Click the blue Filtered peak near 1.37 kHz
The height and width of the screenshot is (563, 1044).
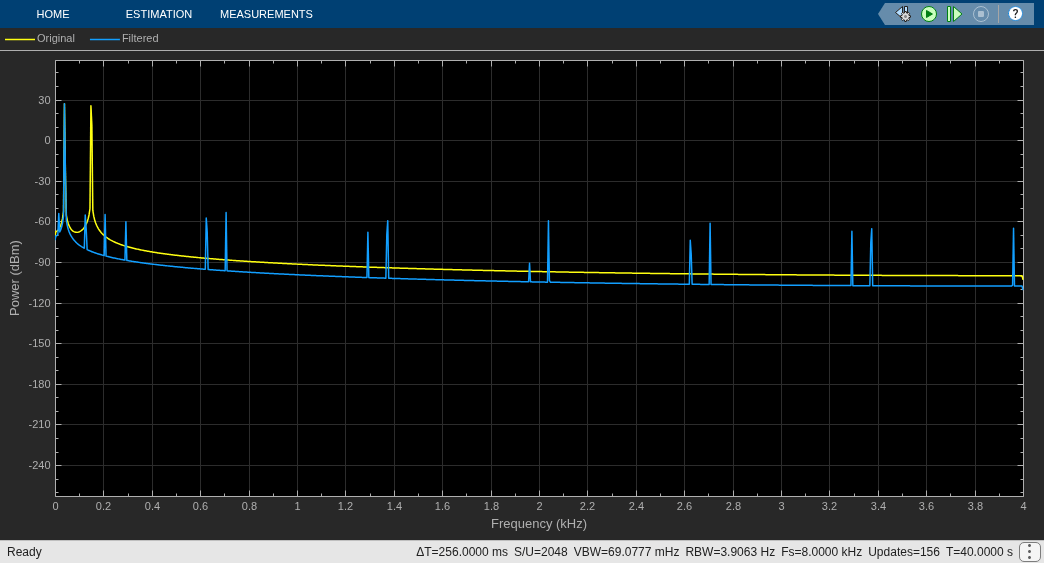click(387, 248)
